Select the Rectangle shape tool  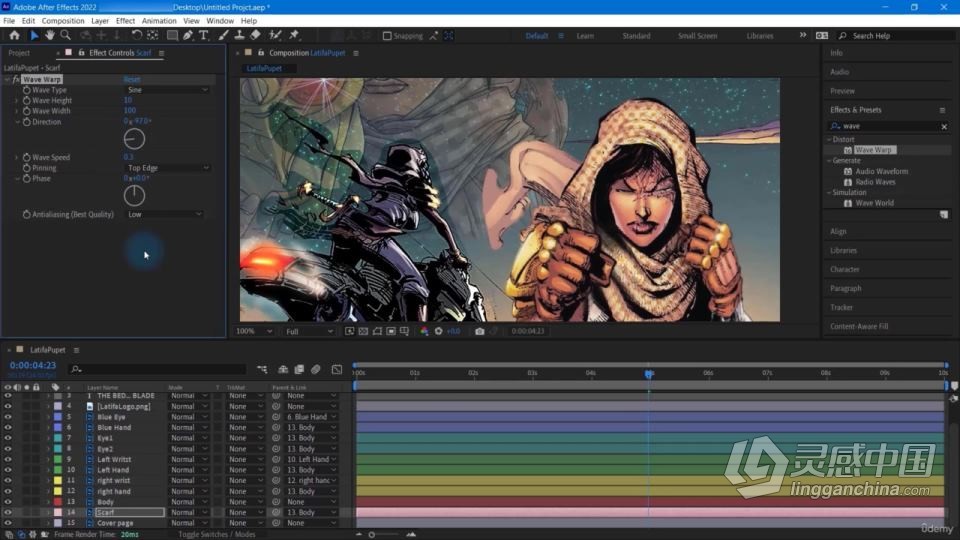pos(172,36)
